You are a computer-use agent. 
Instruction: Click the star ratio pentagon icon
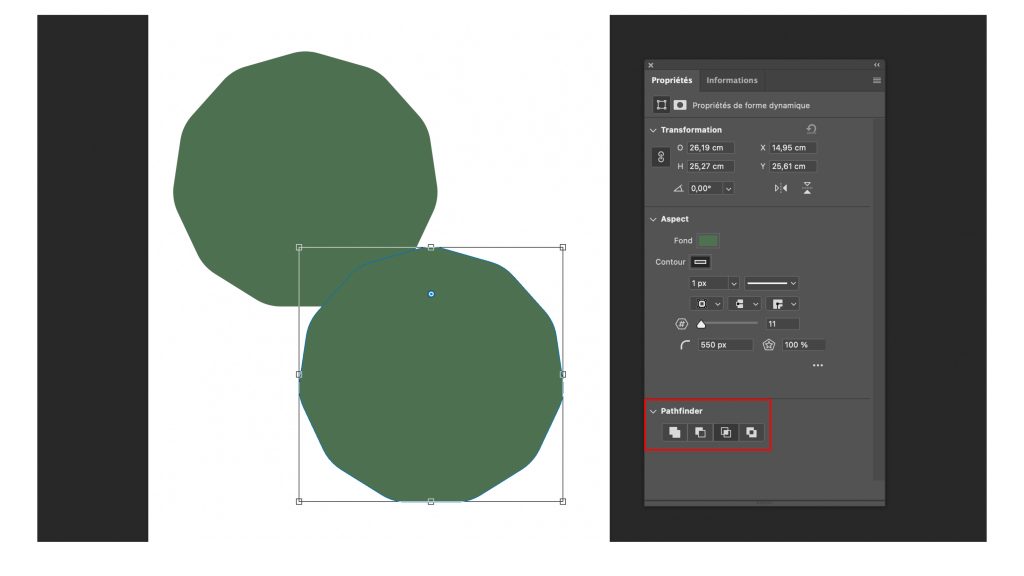[769, 345]
